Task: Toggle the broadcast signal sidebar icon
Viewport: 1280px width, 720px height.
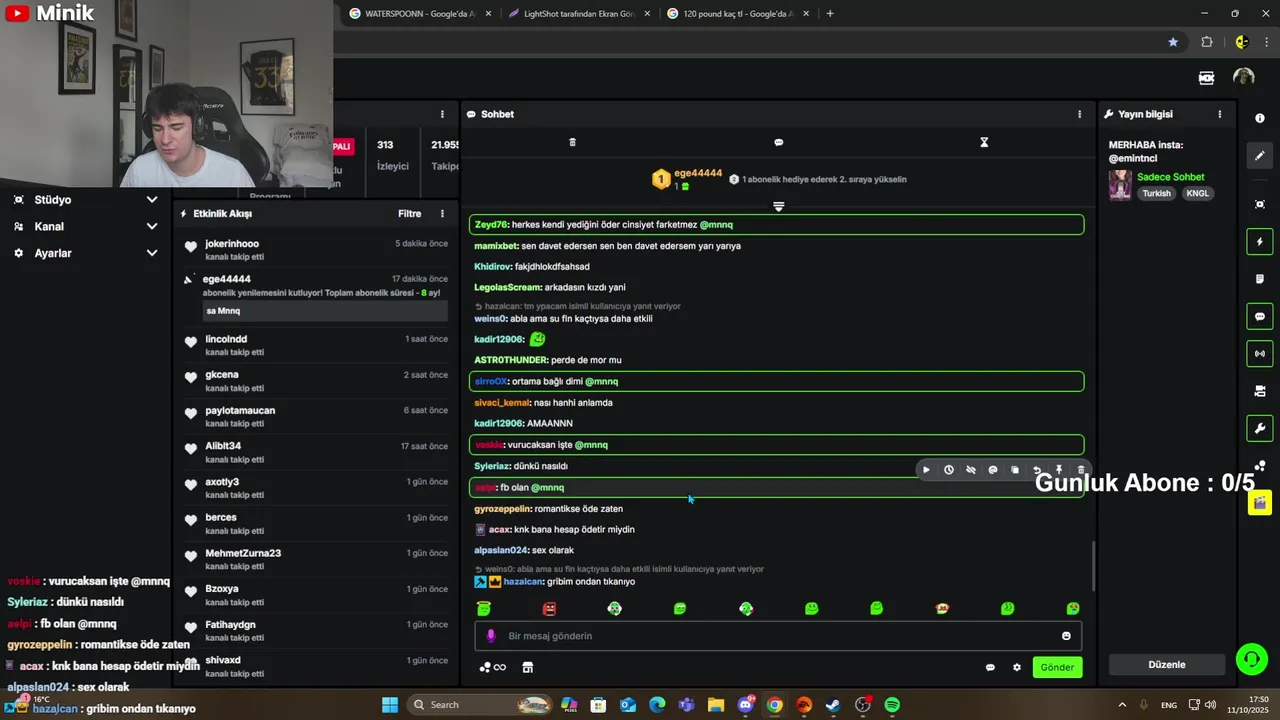Action: point(1259,353)
